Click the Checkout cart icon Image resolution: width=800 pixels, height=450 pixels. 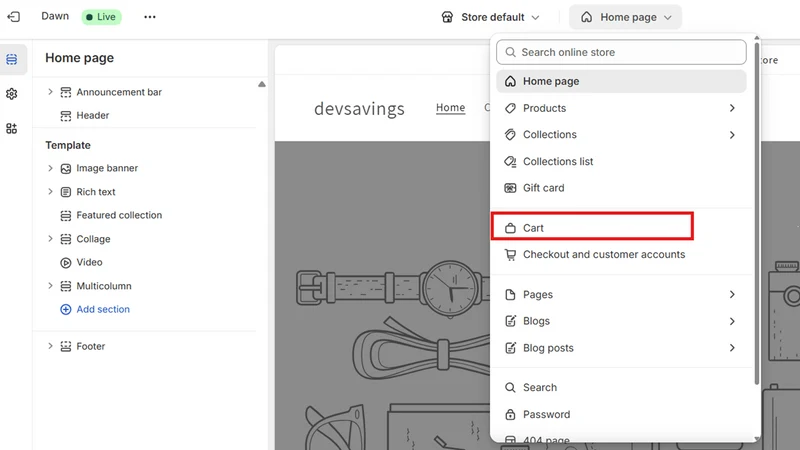pyautogui.click(x=510, y=255)
